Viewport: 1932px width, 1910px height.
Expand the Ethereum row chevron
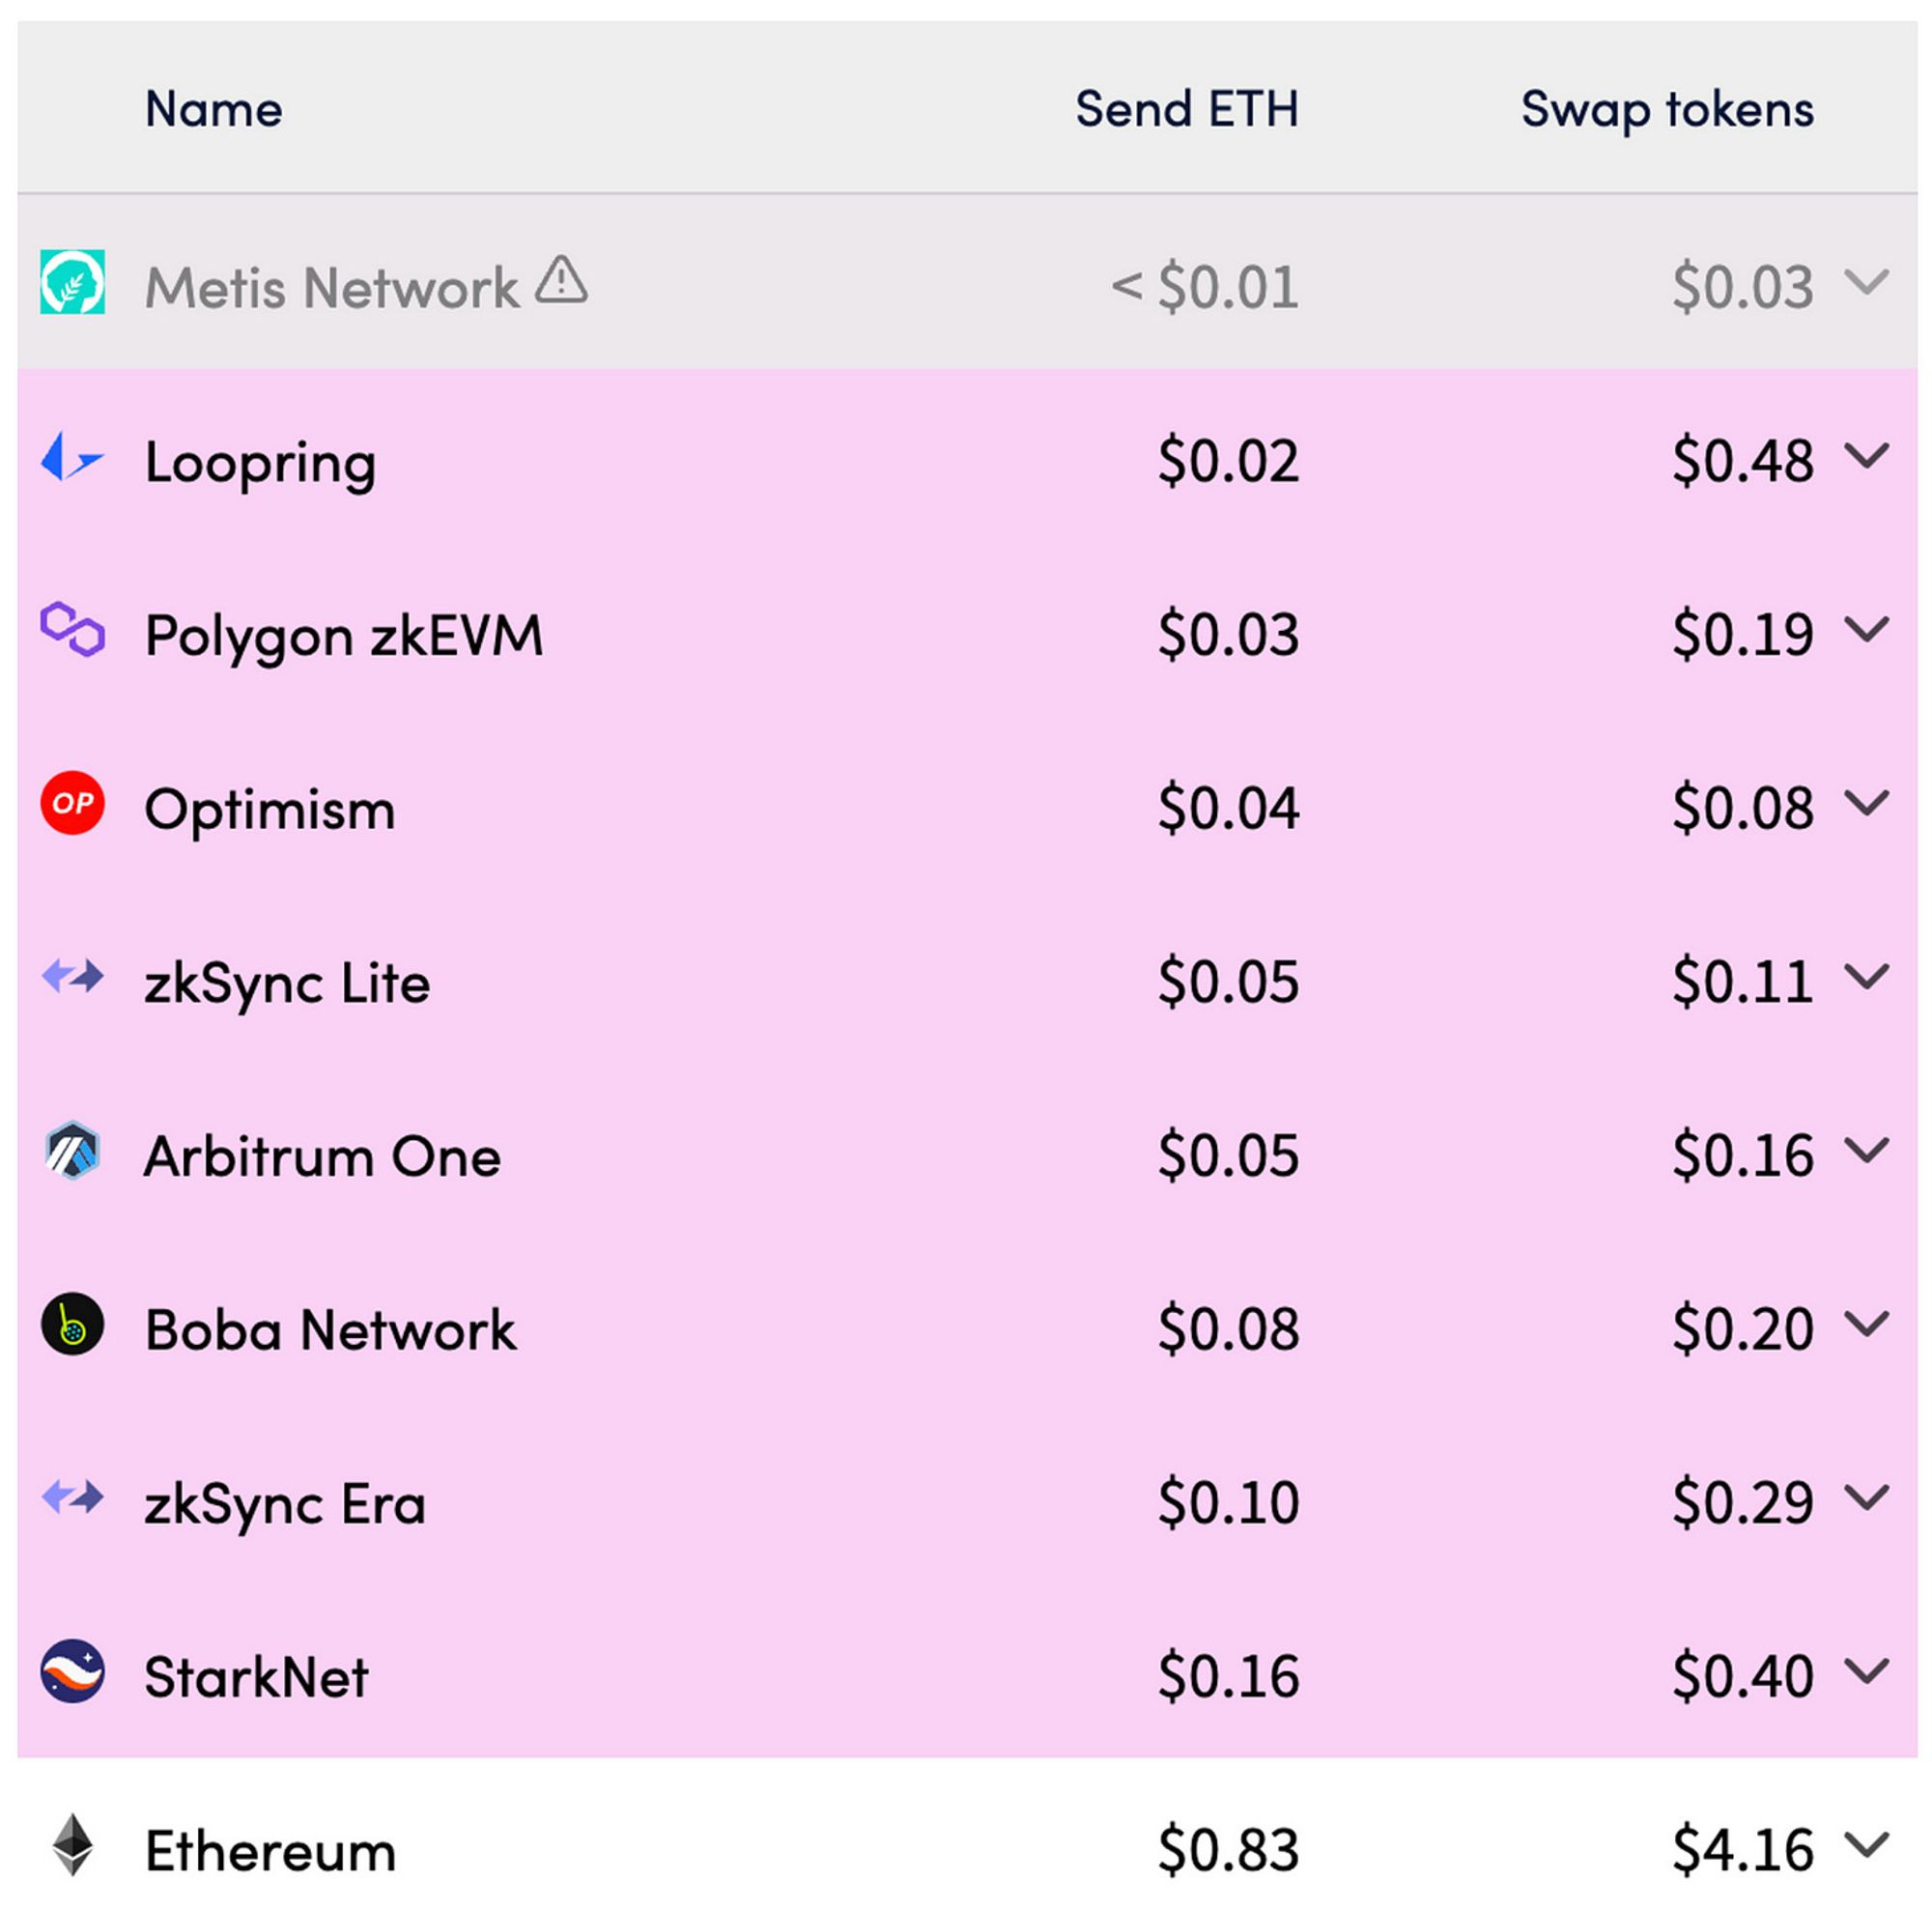(x=1867, y=1845)
